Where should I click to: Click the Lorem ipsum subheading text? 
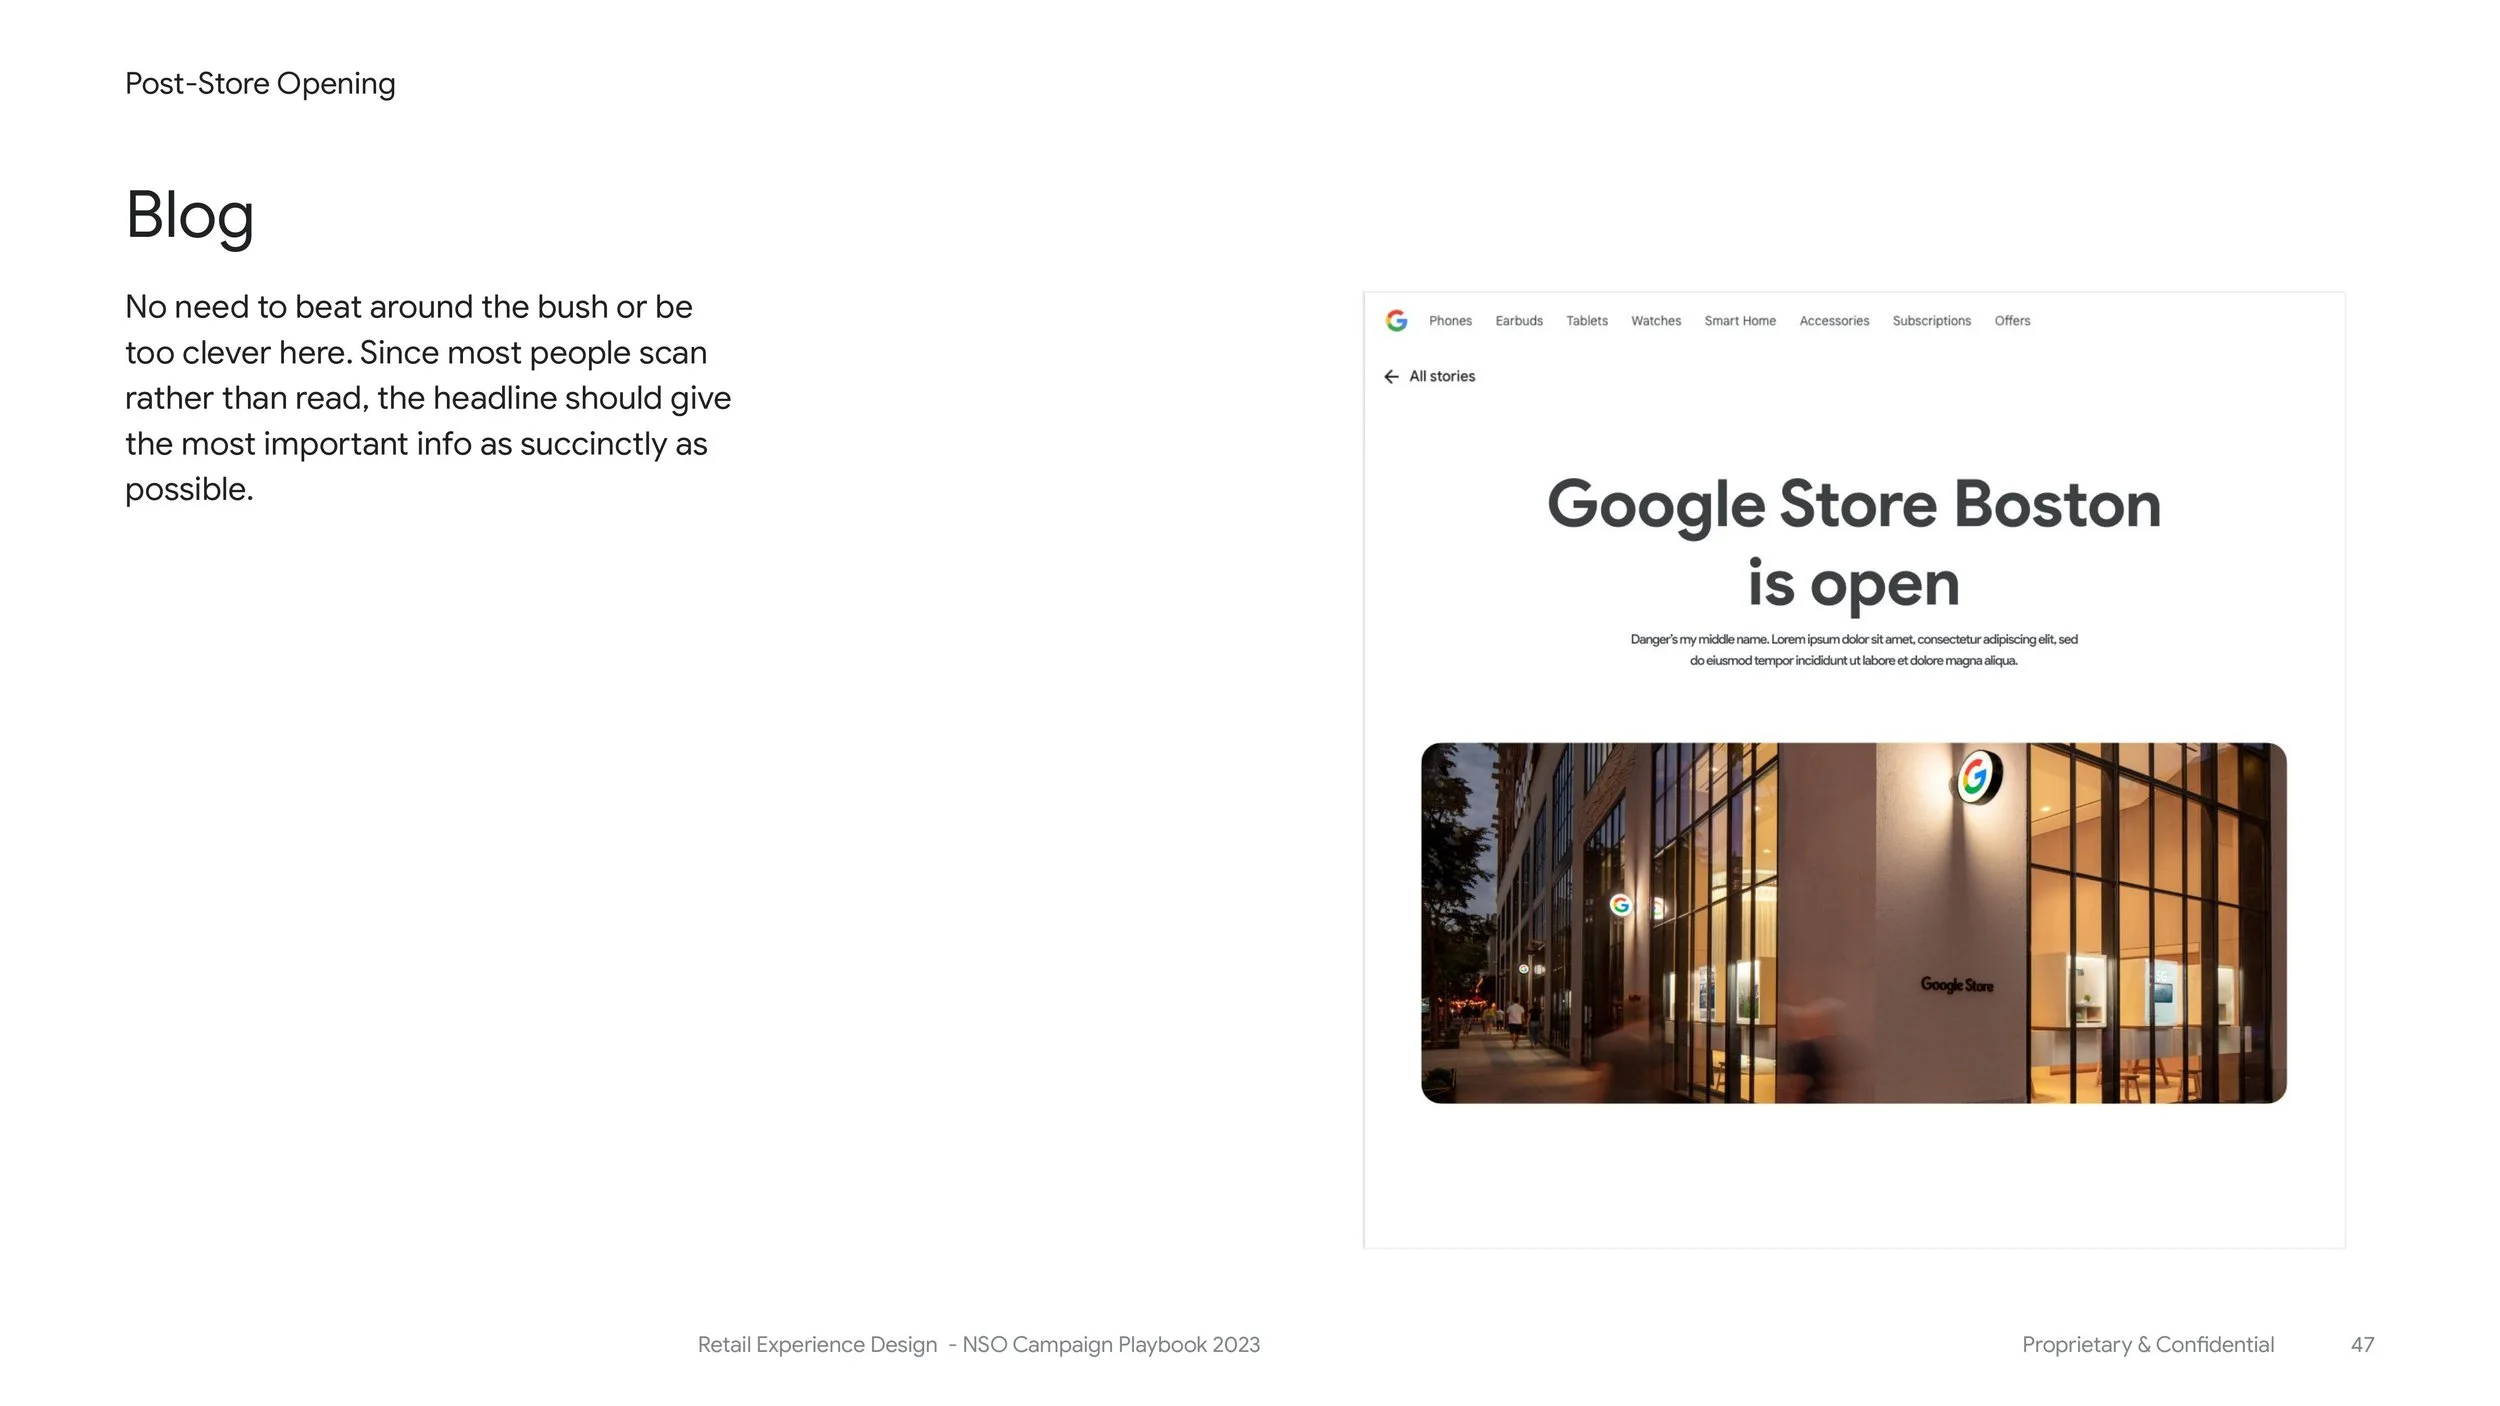[1853, 650]
